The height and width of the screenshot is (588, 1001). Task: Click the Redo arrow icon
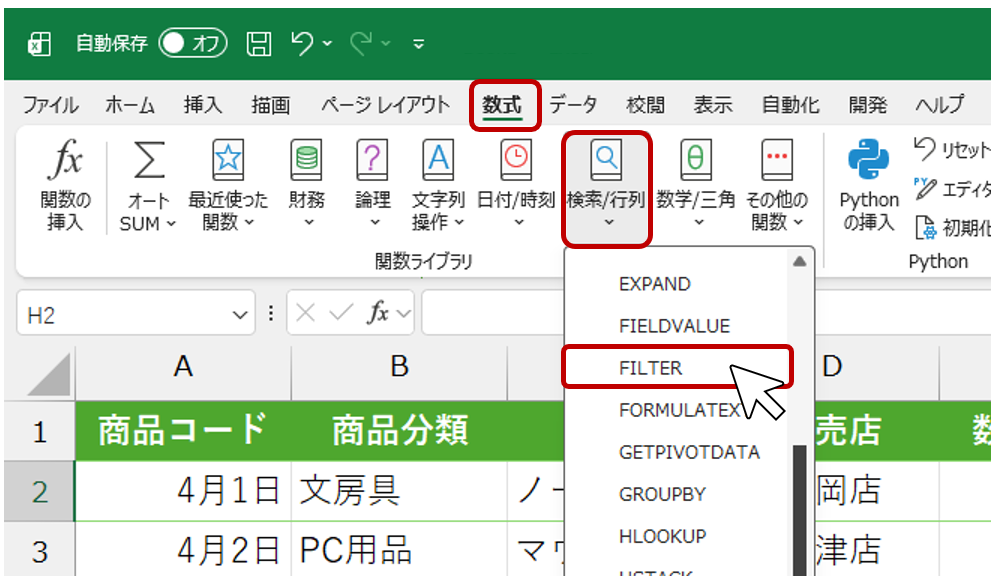[361, 43]
